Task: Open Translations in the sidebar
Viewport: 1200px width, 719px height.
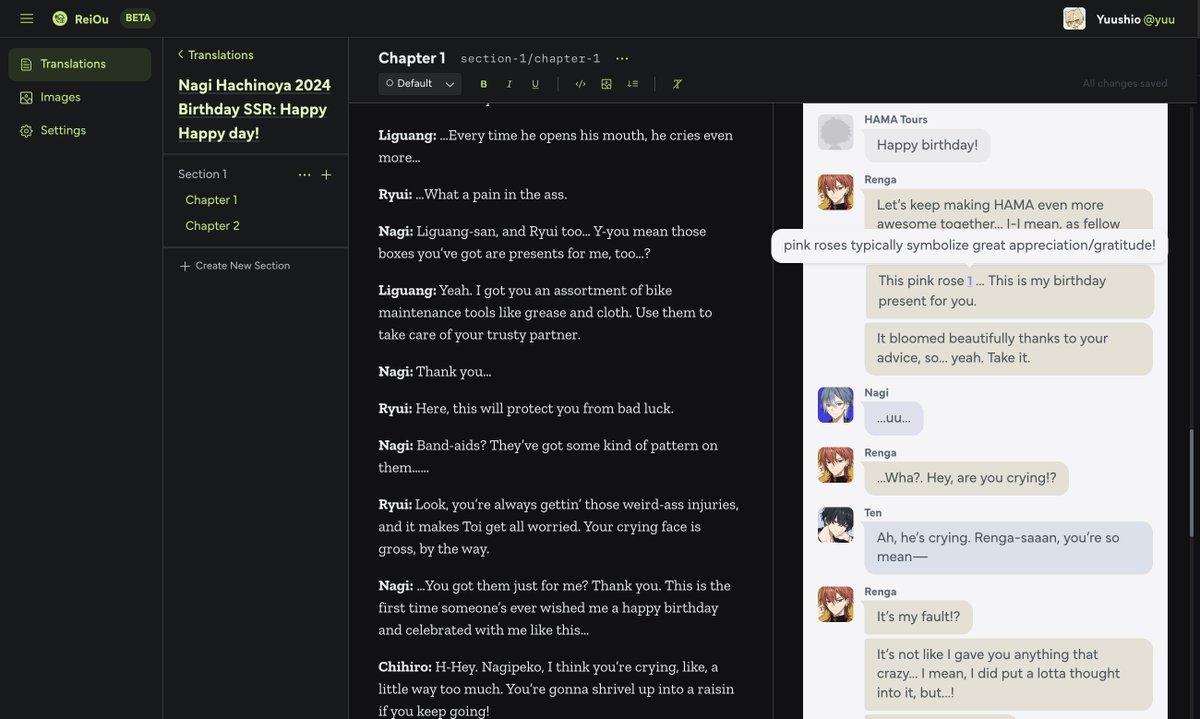Action: pos(80,64)
